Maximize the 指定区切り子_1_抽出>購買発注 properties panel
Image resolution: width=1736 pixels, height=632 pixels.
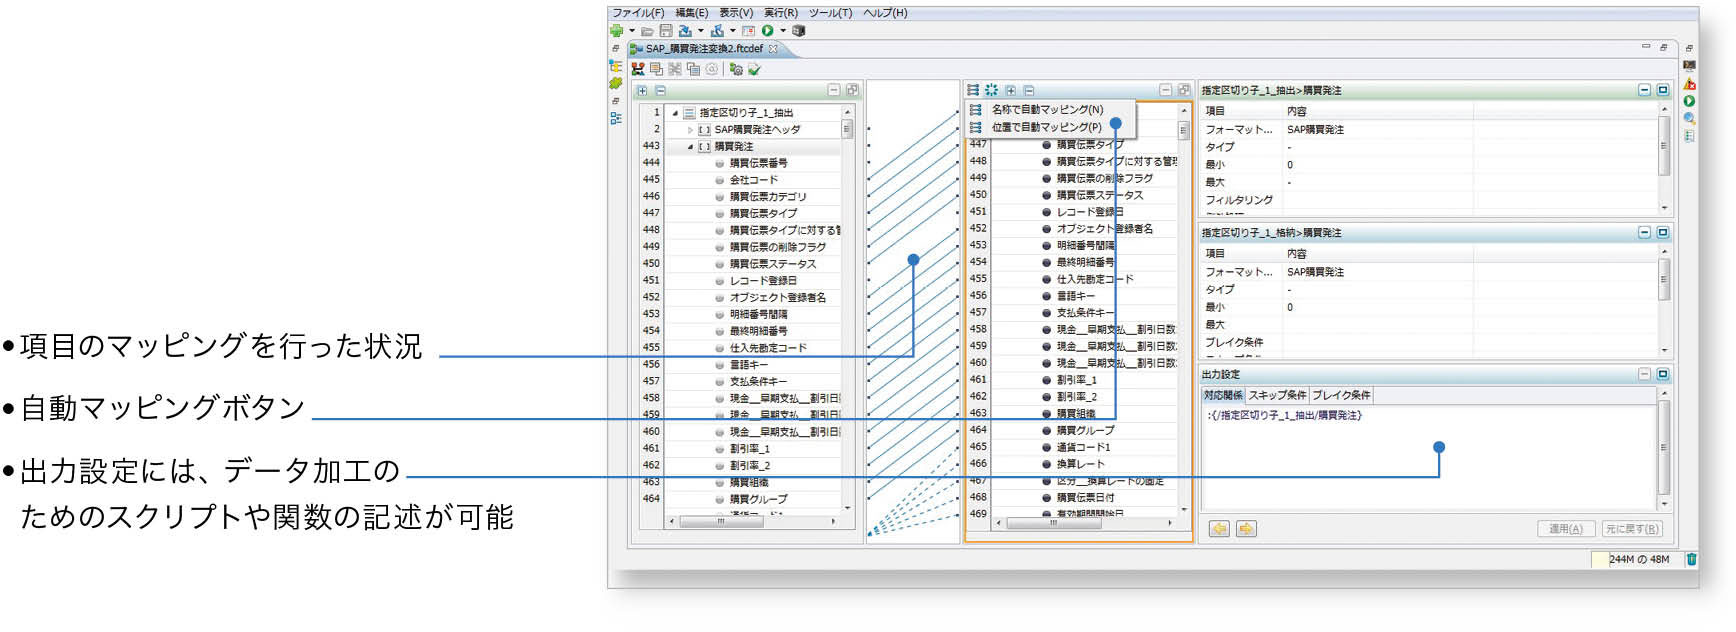click(x=1663, y=90)
